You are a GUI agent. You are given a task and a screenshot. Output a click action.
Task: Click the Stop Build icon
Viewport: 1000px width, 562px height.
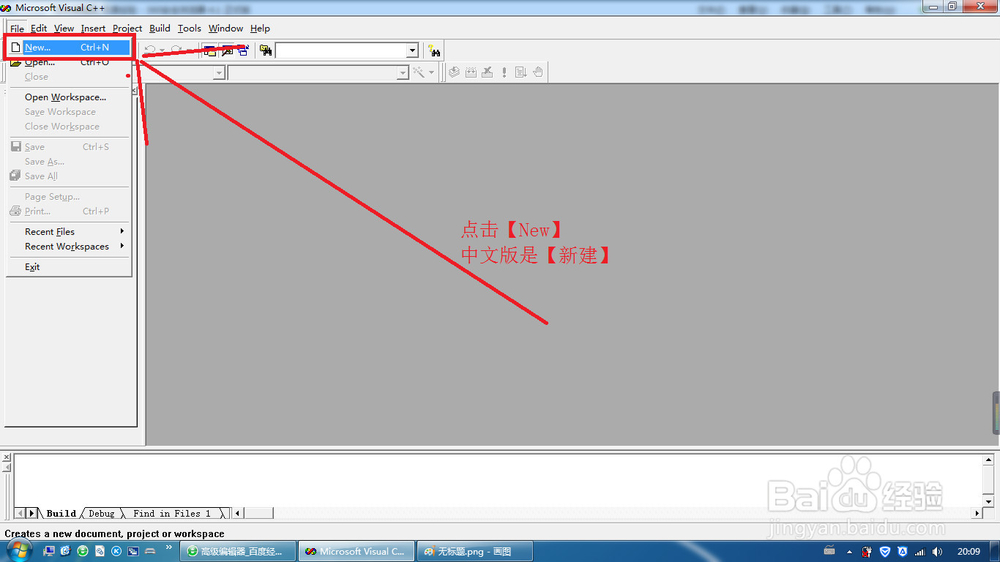[487, 72]
